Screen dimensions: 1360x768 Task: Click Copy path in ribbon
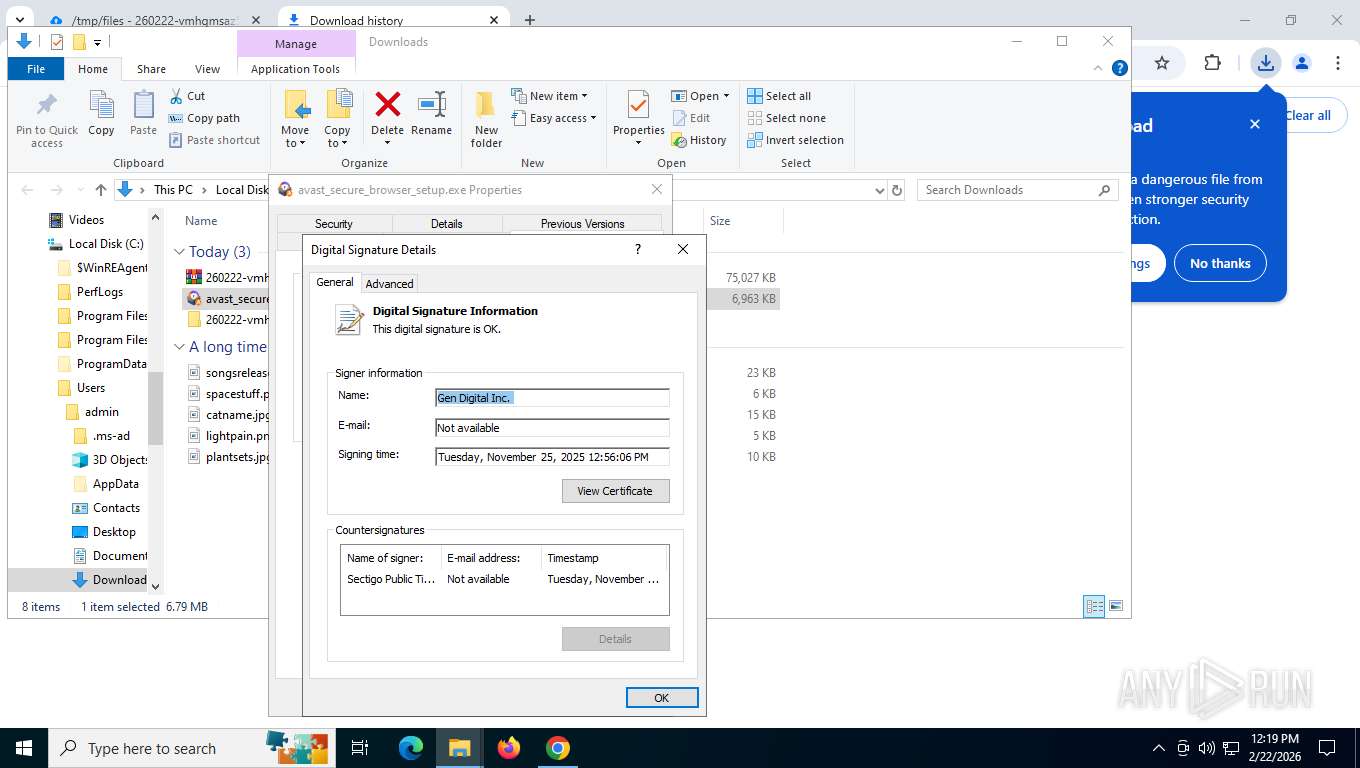[x=204, y=118]
